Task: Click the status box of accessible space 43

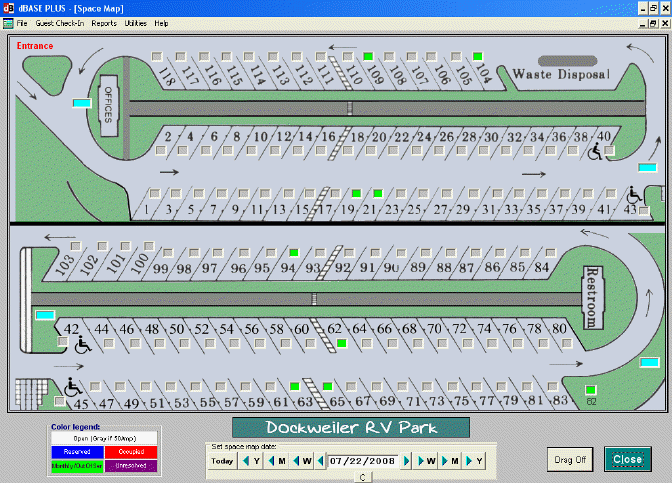Action: coord(643,210)
